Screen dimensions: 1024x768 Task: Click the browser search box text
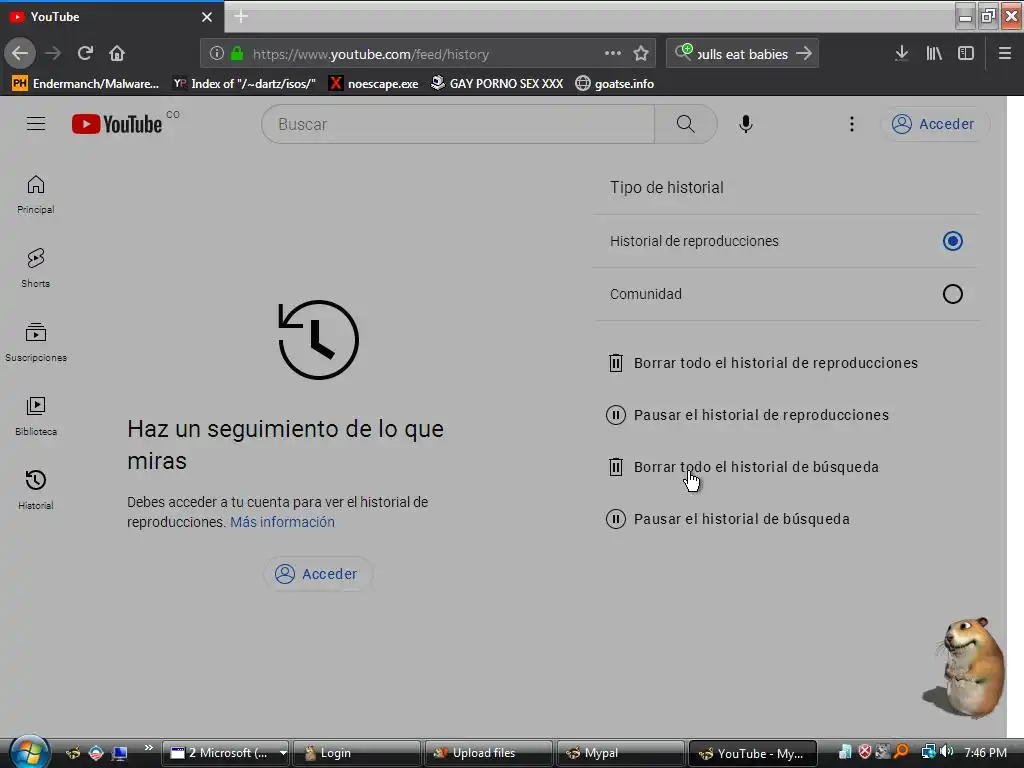(x=743, y=54)
